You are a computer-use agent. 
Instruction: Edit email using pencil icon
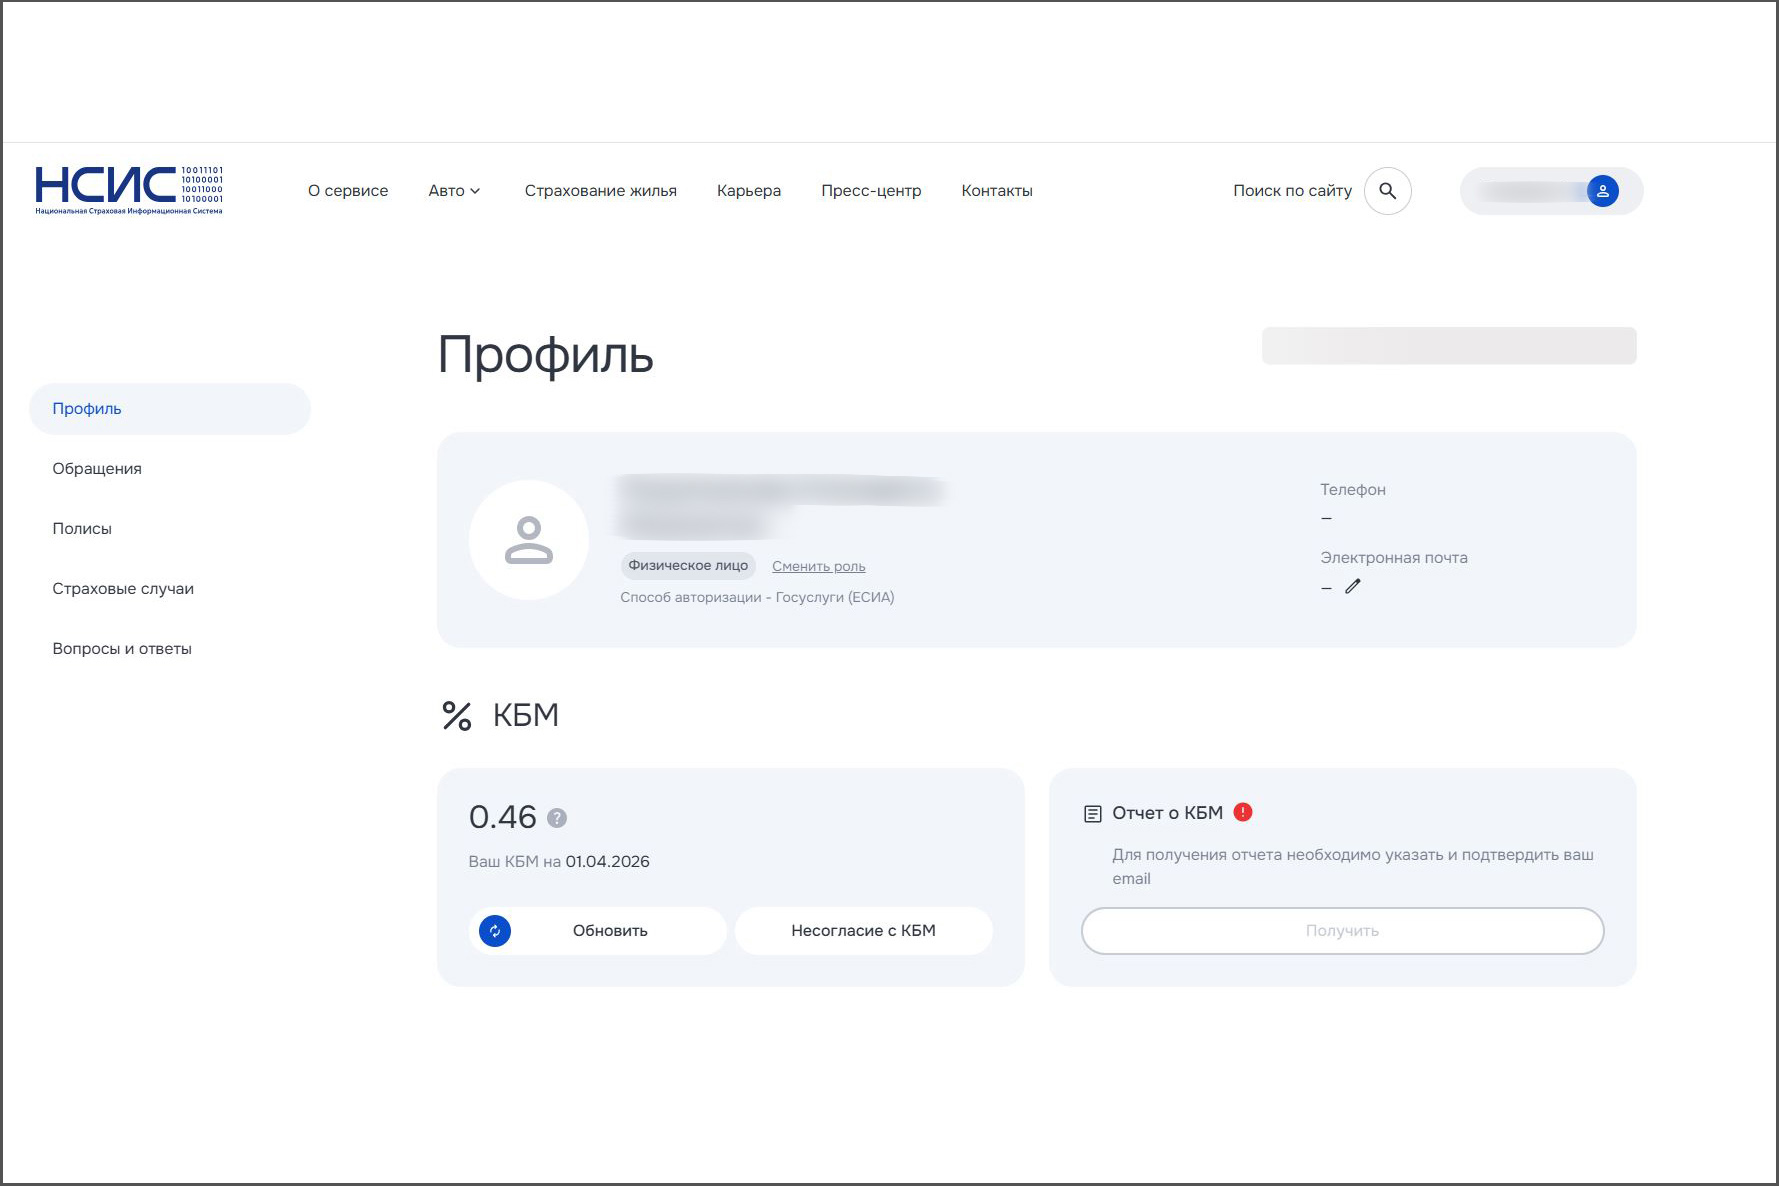(x=1353, y=587)
